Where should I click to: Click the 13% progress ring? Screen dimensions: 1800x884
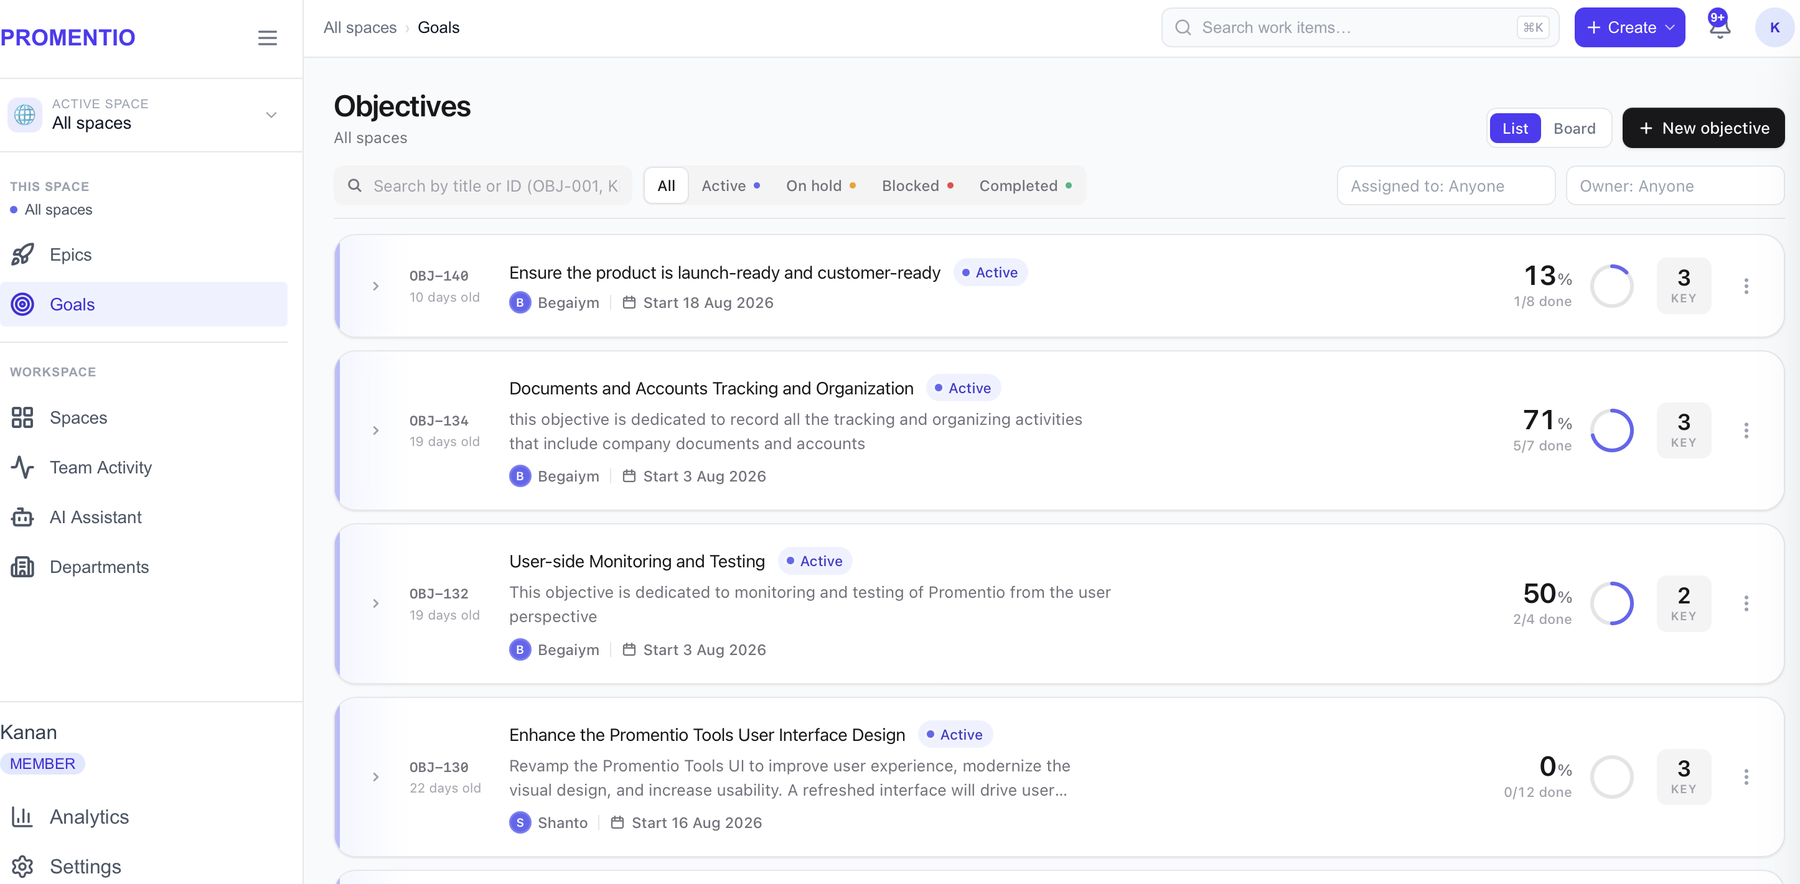coord(1612,286)
